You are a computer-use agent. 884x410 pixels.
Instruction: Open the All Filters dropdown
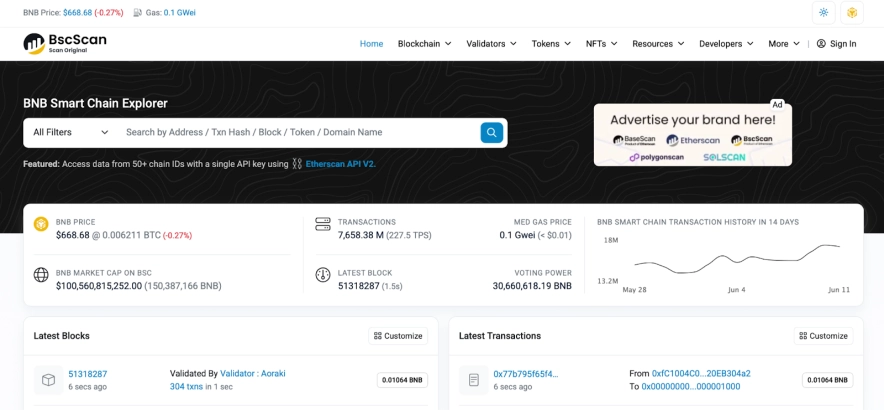pyautogui.click(x=70, y=132)
